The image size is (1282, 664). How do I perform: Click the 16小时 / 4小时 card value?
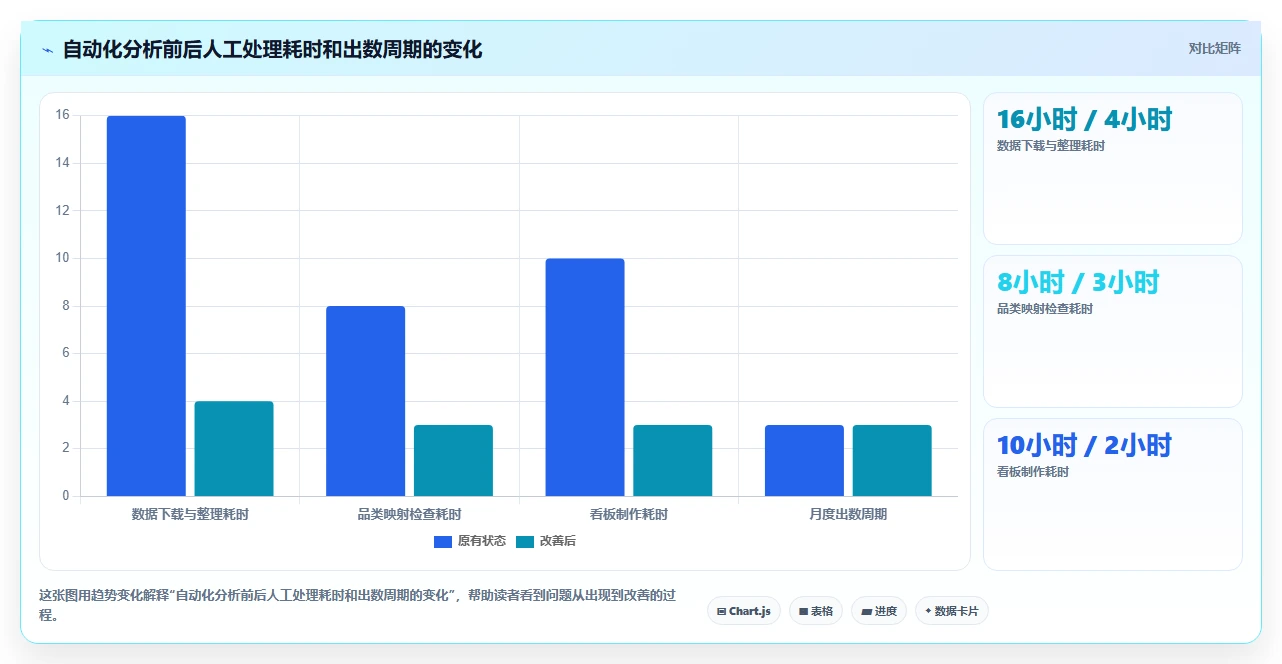(x=1084, y=119)
